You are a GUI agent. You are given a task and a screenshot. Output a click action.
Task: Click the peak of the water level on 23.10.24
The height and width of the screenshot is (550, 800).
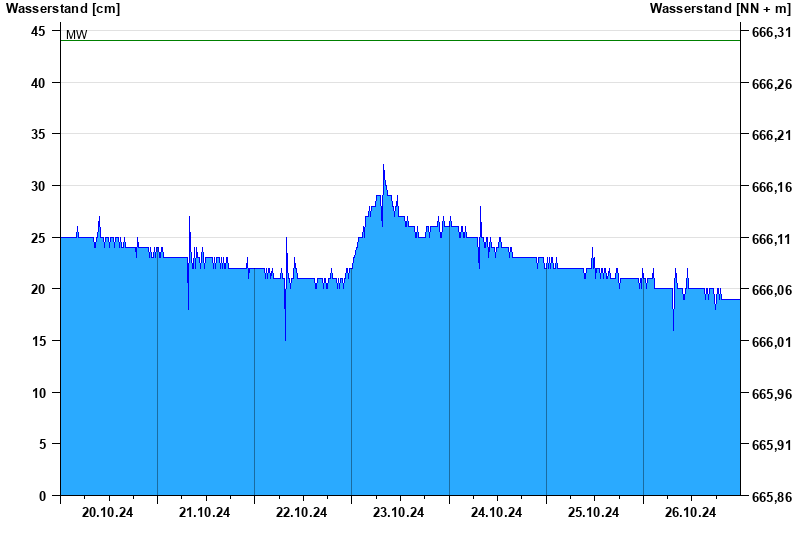[x=383, y=165]
